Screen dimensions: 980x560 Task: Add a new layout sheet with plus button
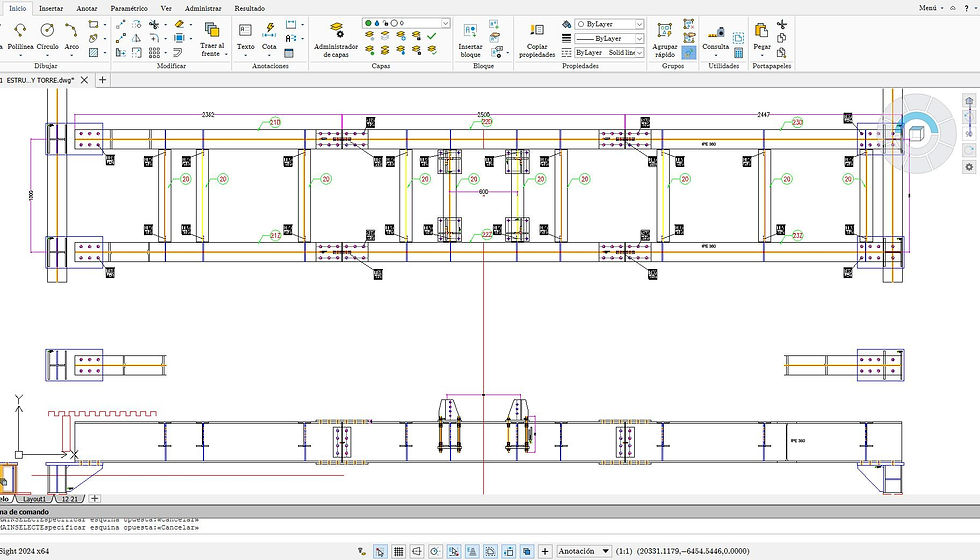pos(94,499)
